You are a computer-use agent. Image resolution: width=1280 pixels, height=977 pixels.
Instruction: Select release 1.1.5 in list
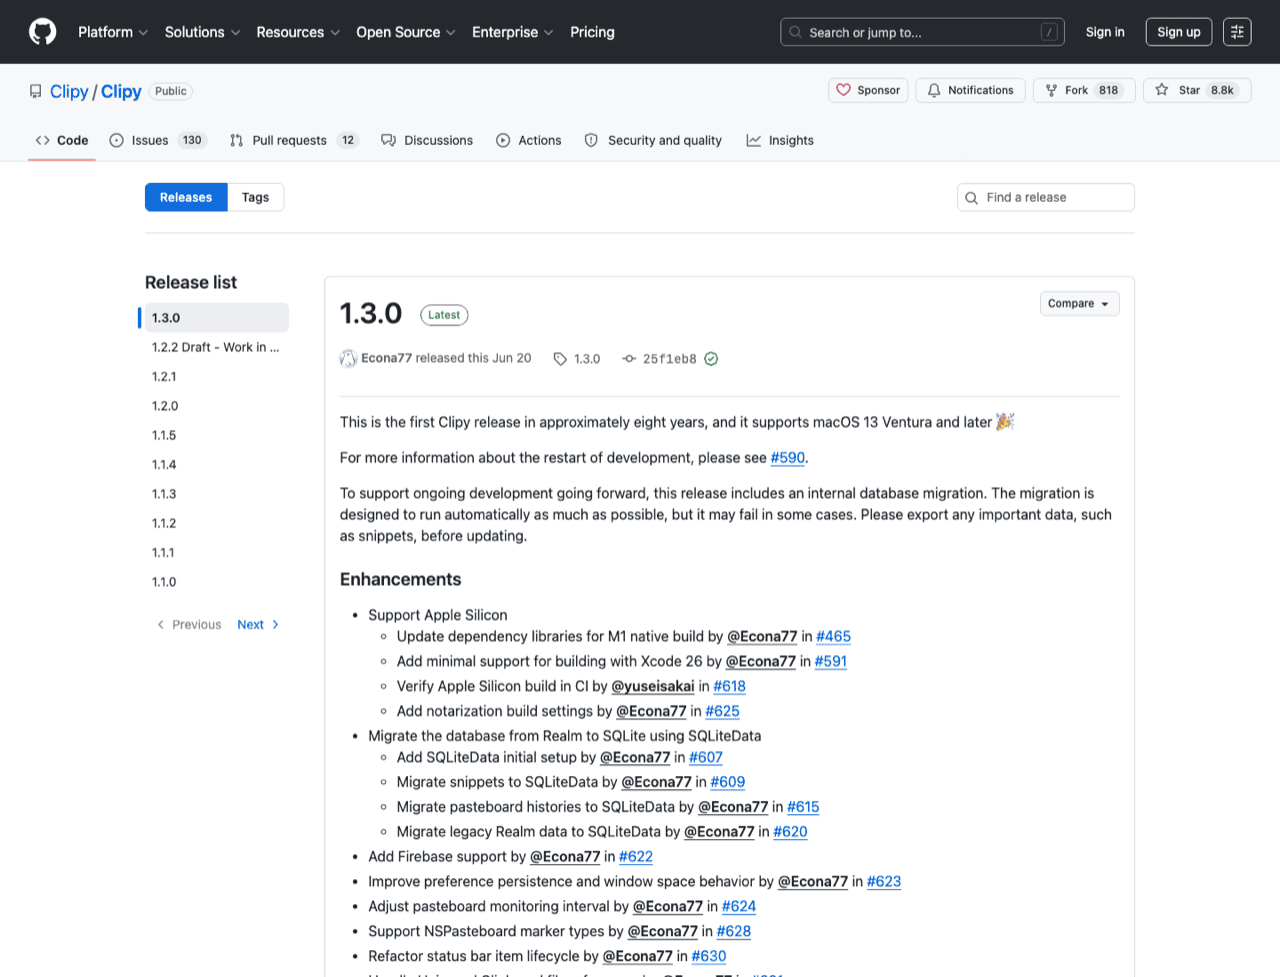click(217, 435)
